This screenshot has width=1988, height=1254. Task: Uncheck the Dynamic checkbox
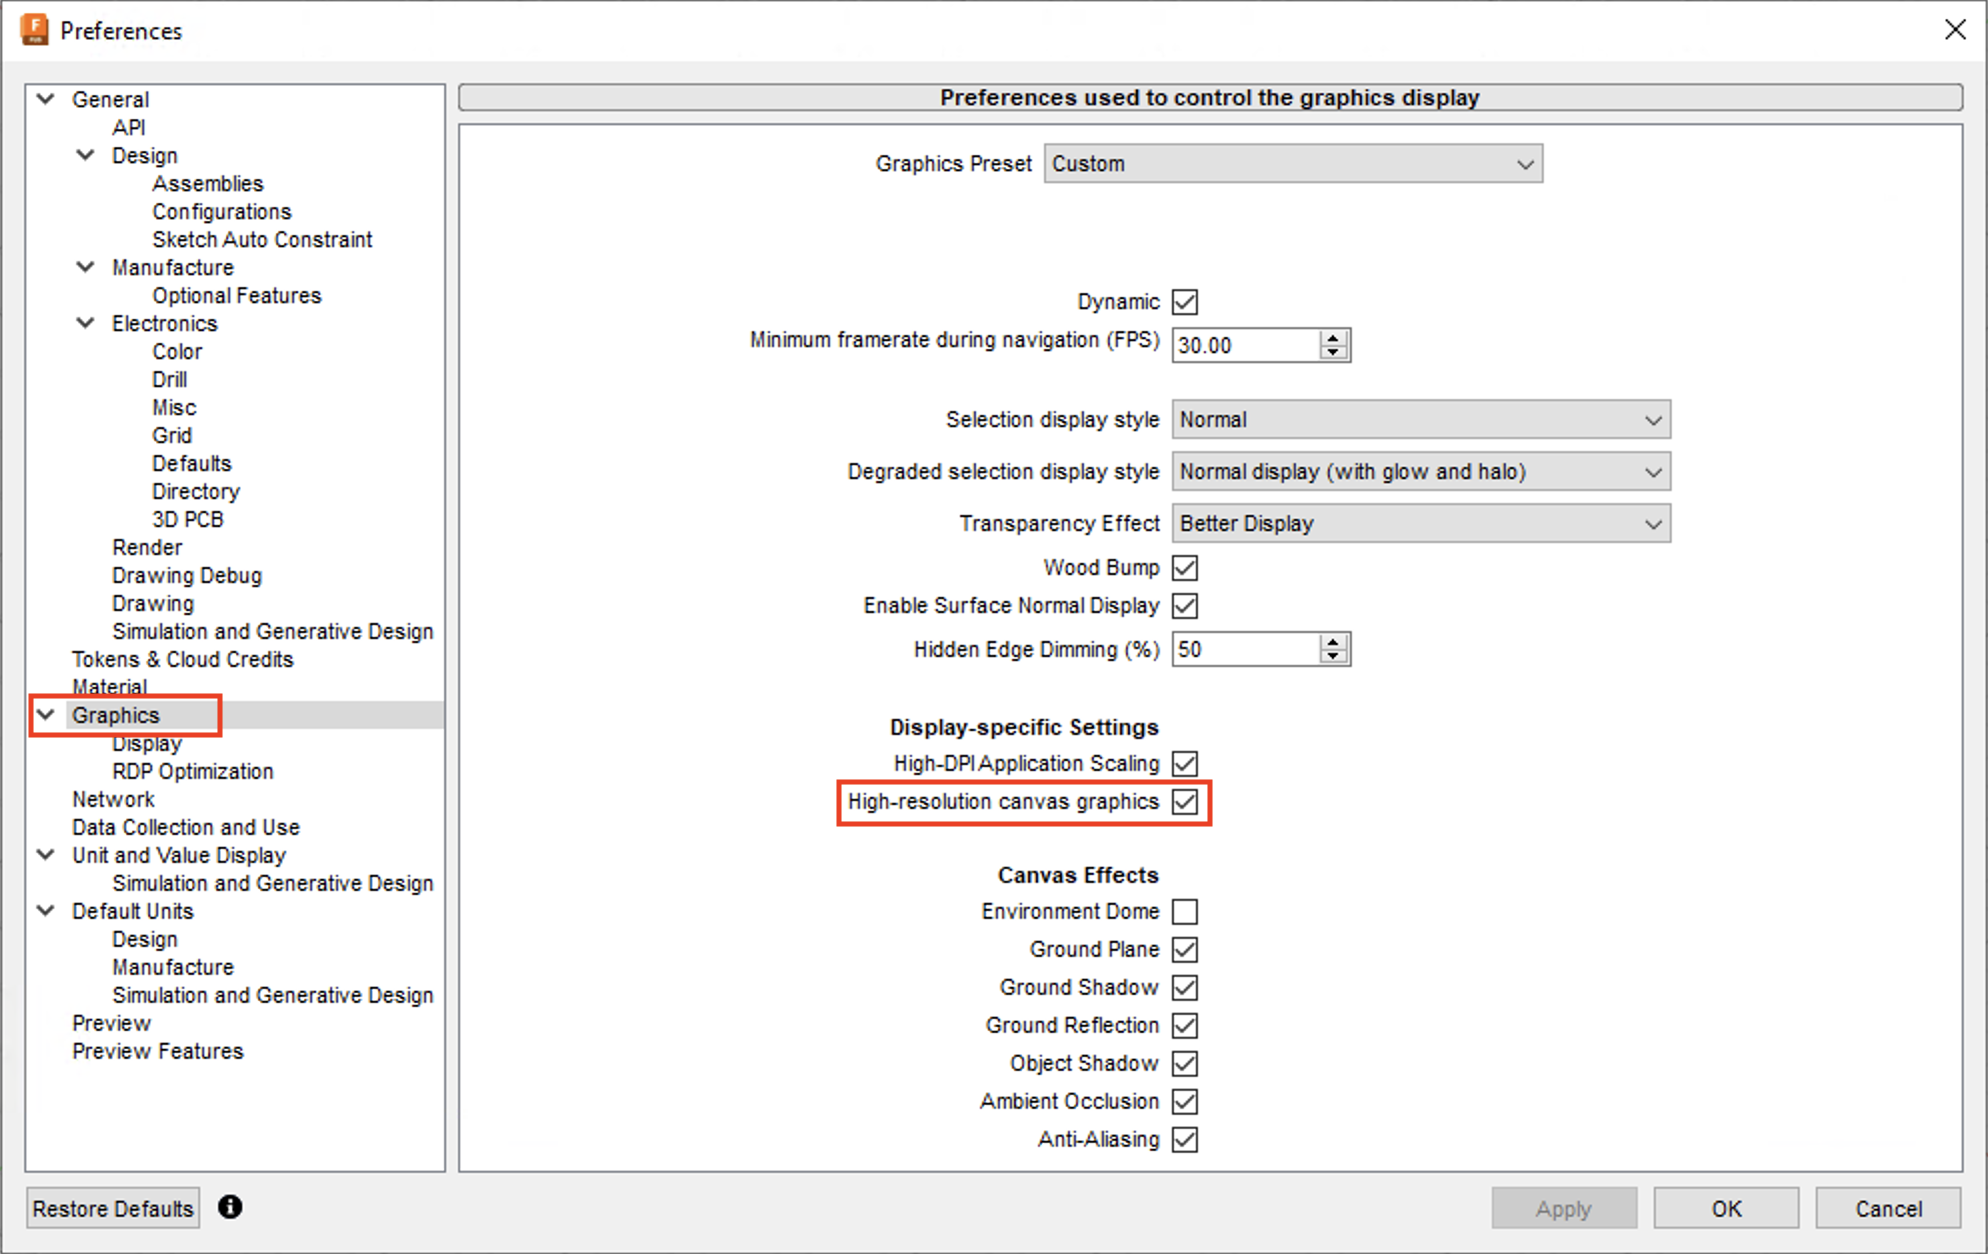pyautogui.click(x=1184, y=301)
